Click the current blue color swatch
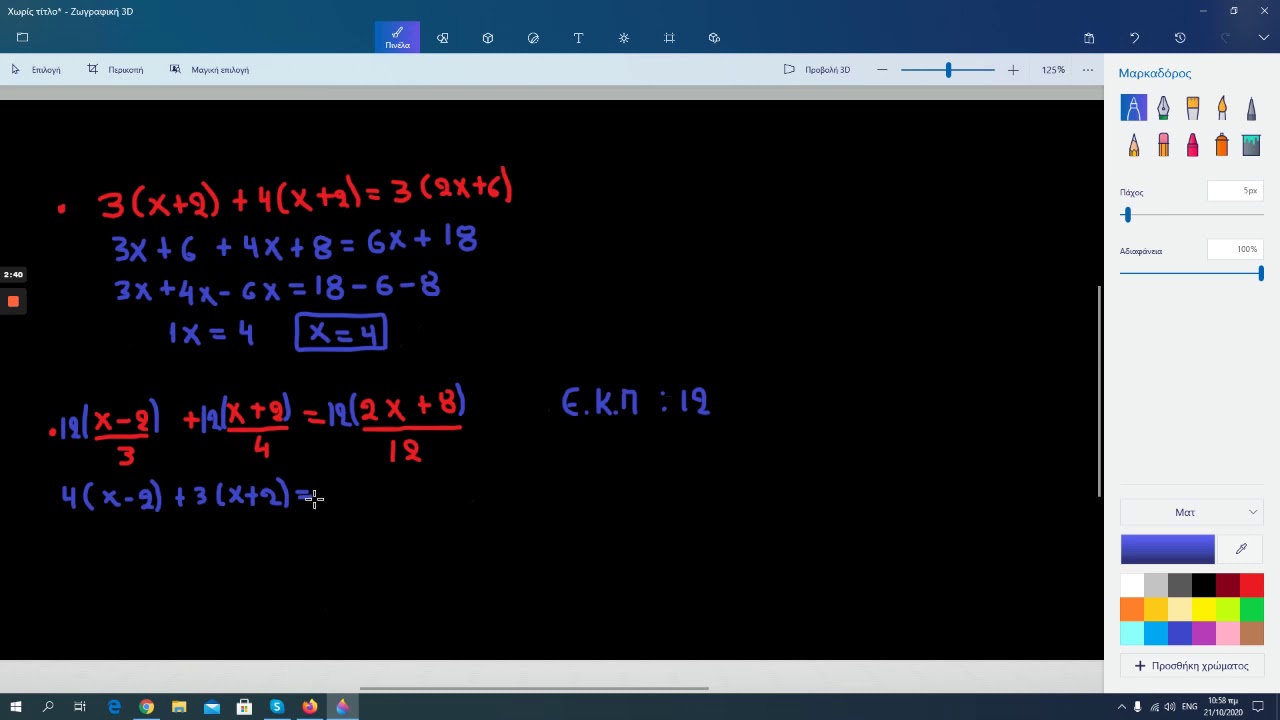Image resolution: width=1280 pixels, height=720 pixels. [1167, 549]
